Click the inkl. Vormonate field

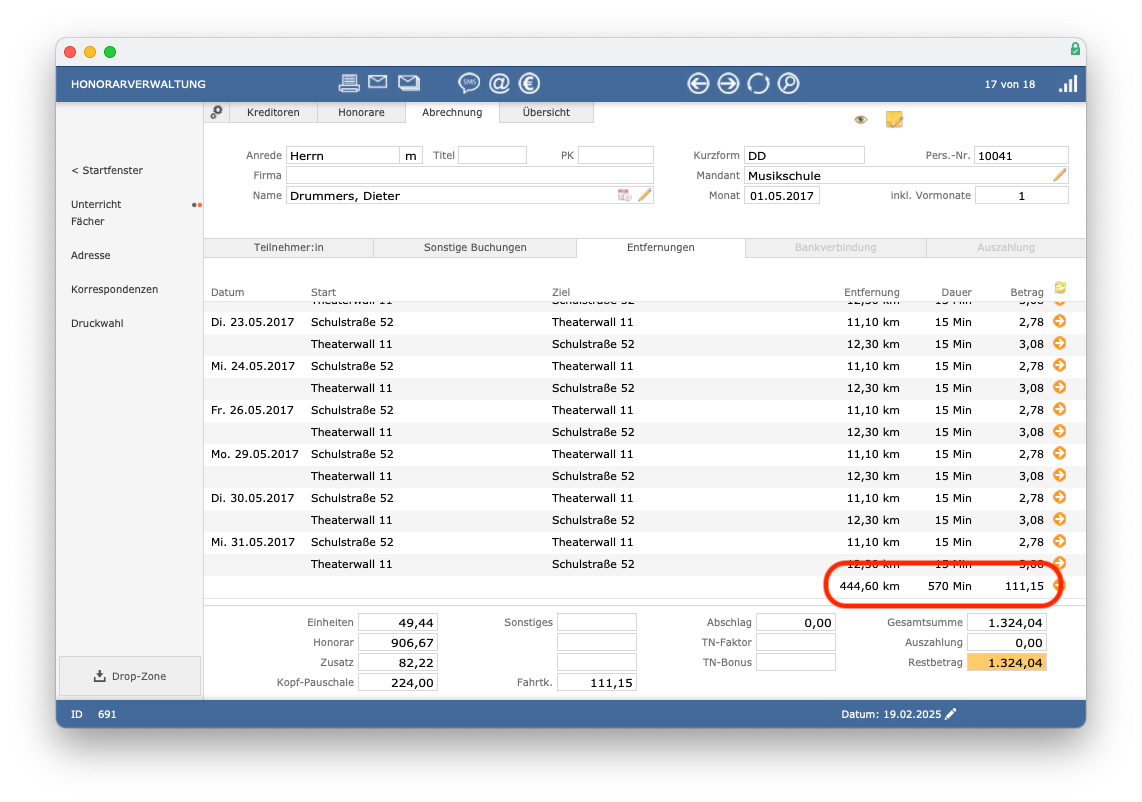[1021, 195]
